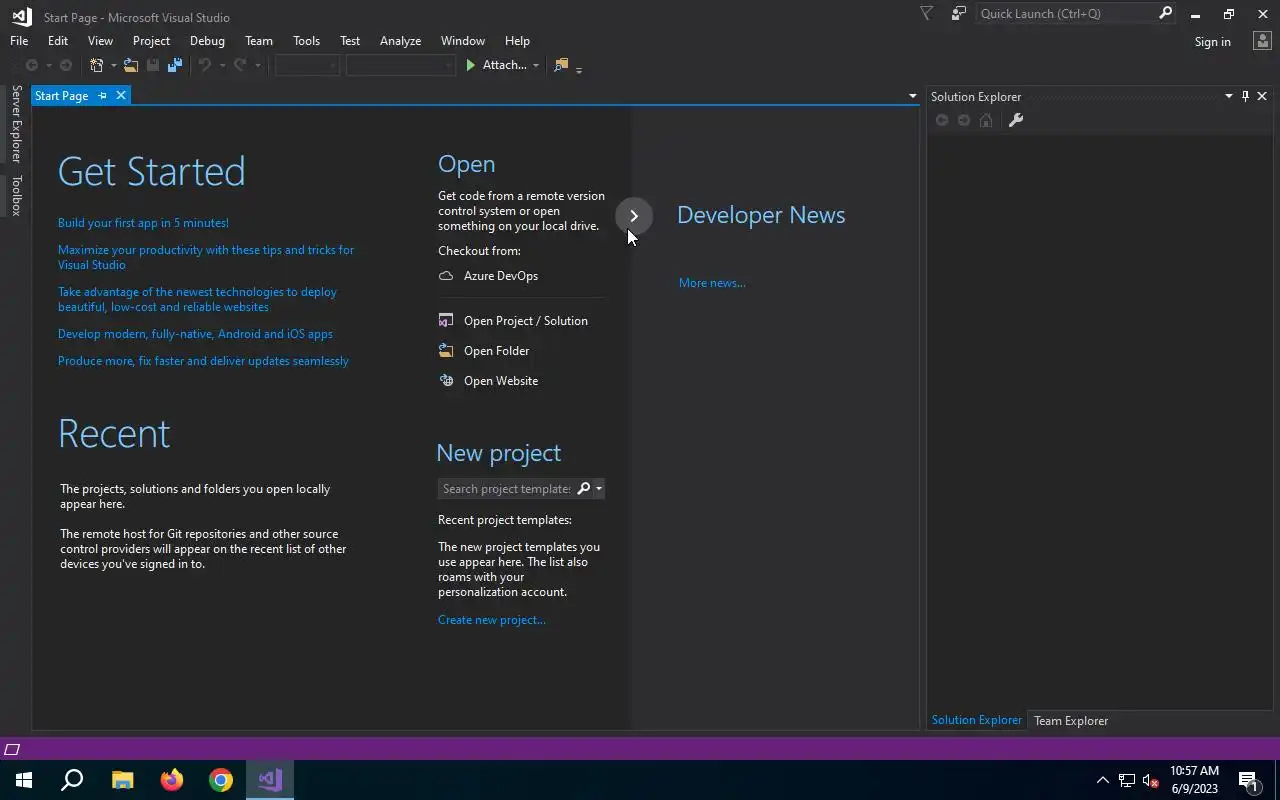Open the Tools menu

[306, 41]
